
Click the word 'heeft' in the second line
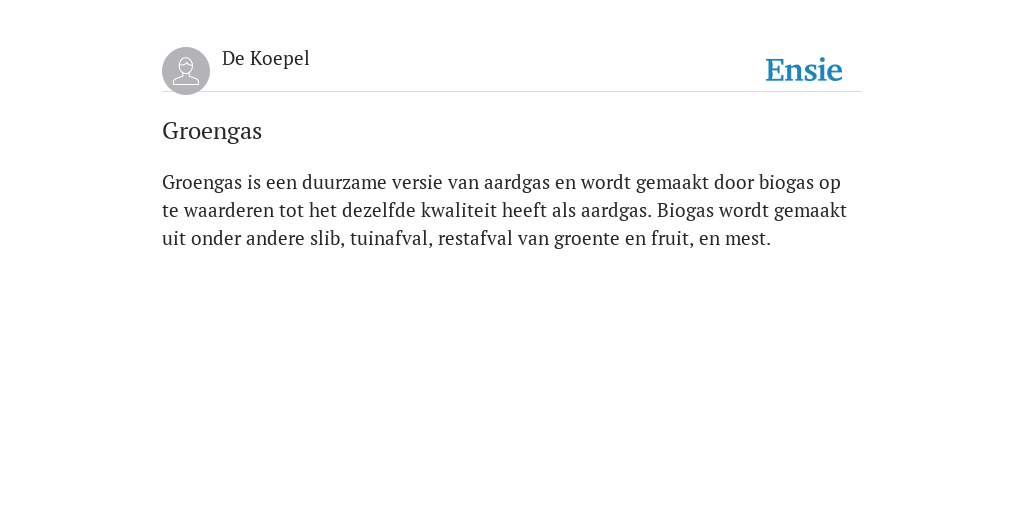(x=524, y=211)
